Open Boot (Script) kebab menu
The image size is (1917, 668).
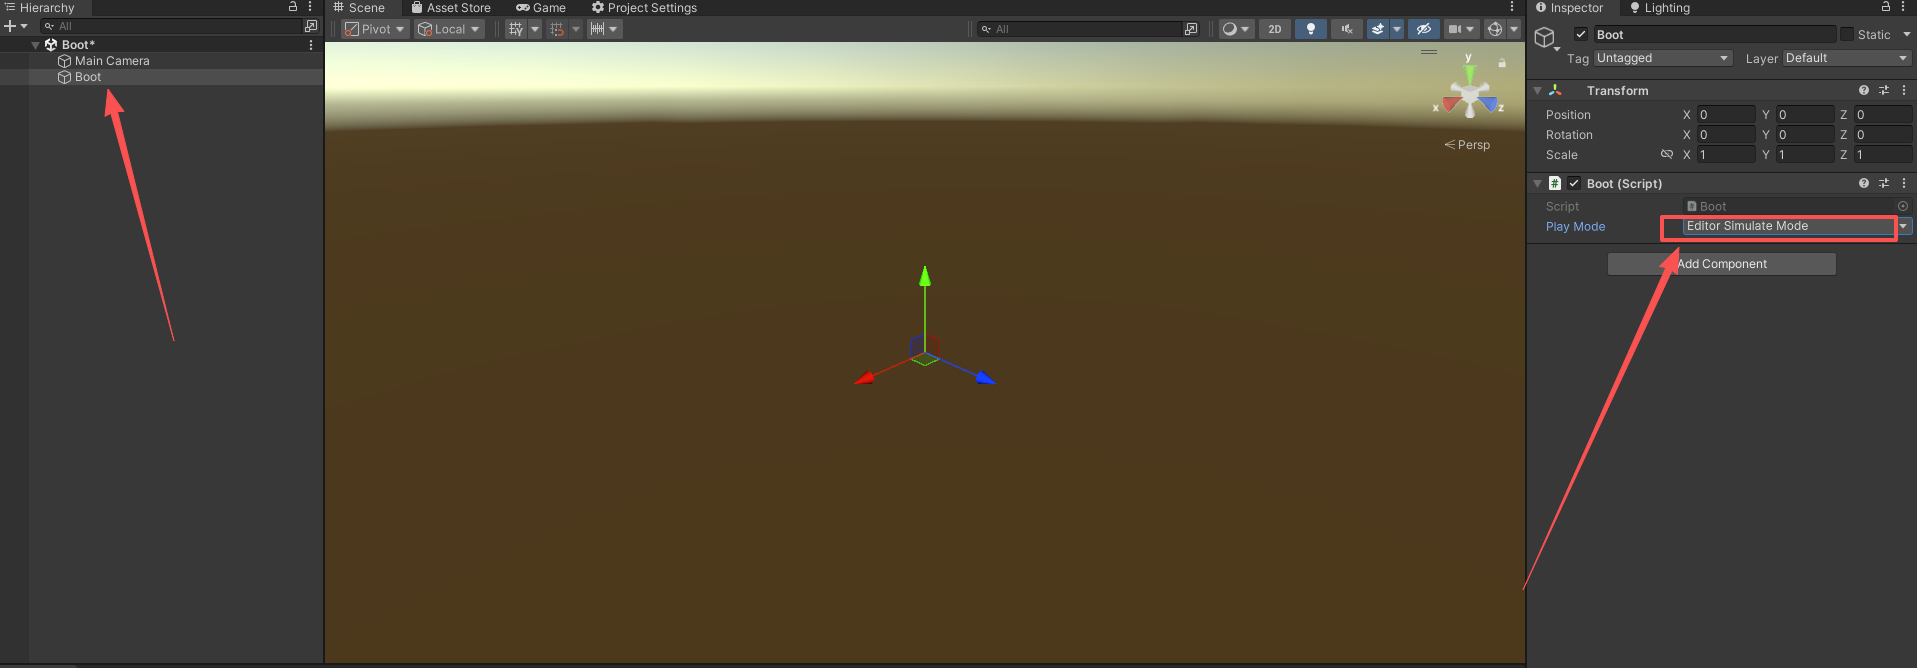tap(1904, 183)
